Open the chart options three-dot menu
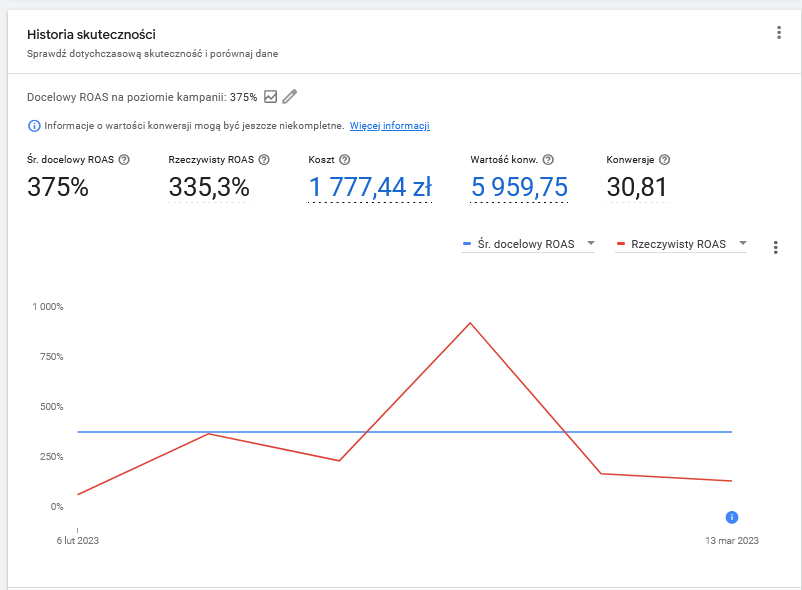 [x=775, y=247]
